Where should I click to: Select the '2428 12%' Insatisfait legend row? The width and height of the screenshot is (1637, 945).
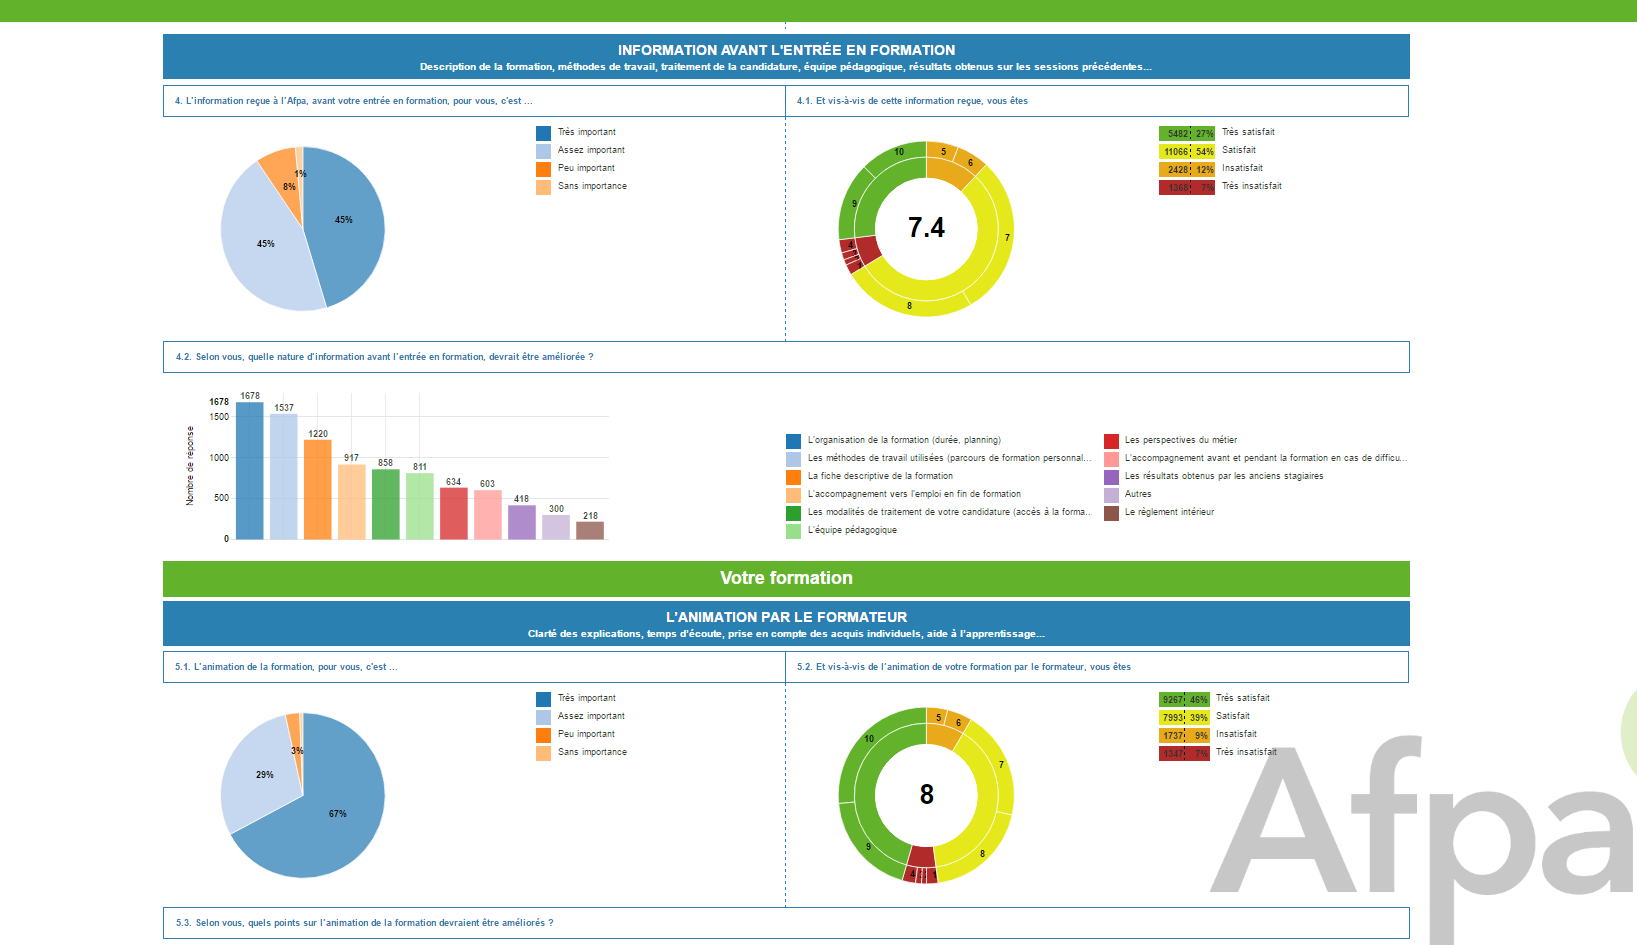[x=1211, y=169]
